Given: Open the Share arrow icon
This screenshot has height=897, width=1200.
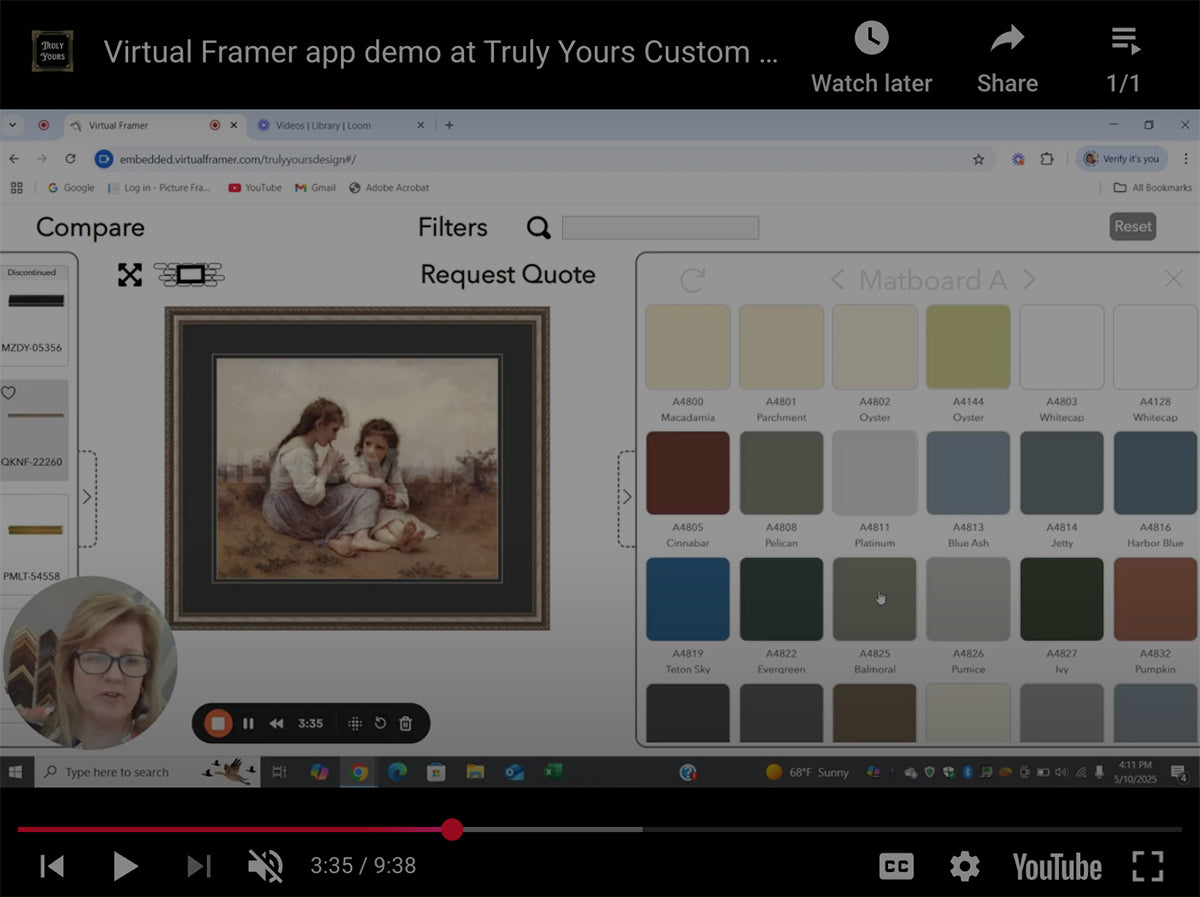Looking at the screenshot, I should [1006, 40].
